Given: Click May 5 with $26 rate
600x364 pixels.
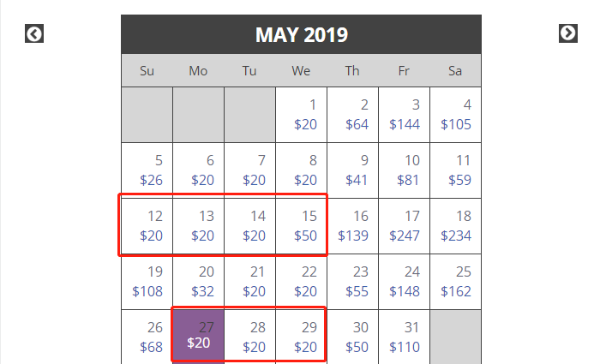Looking at the screenshot, I should (x=147, y=170).
